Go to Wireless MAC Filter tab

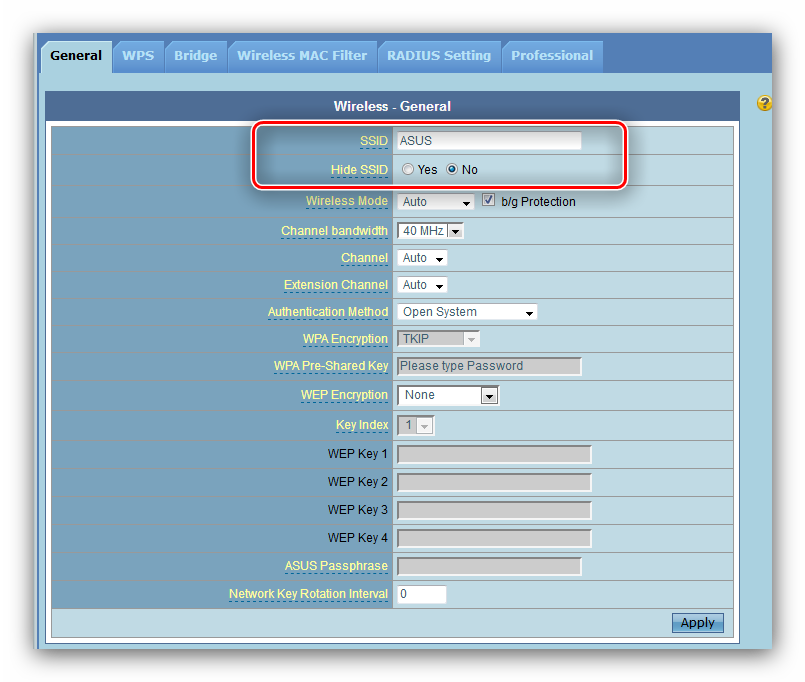302,56
